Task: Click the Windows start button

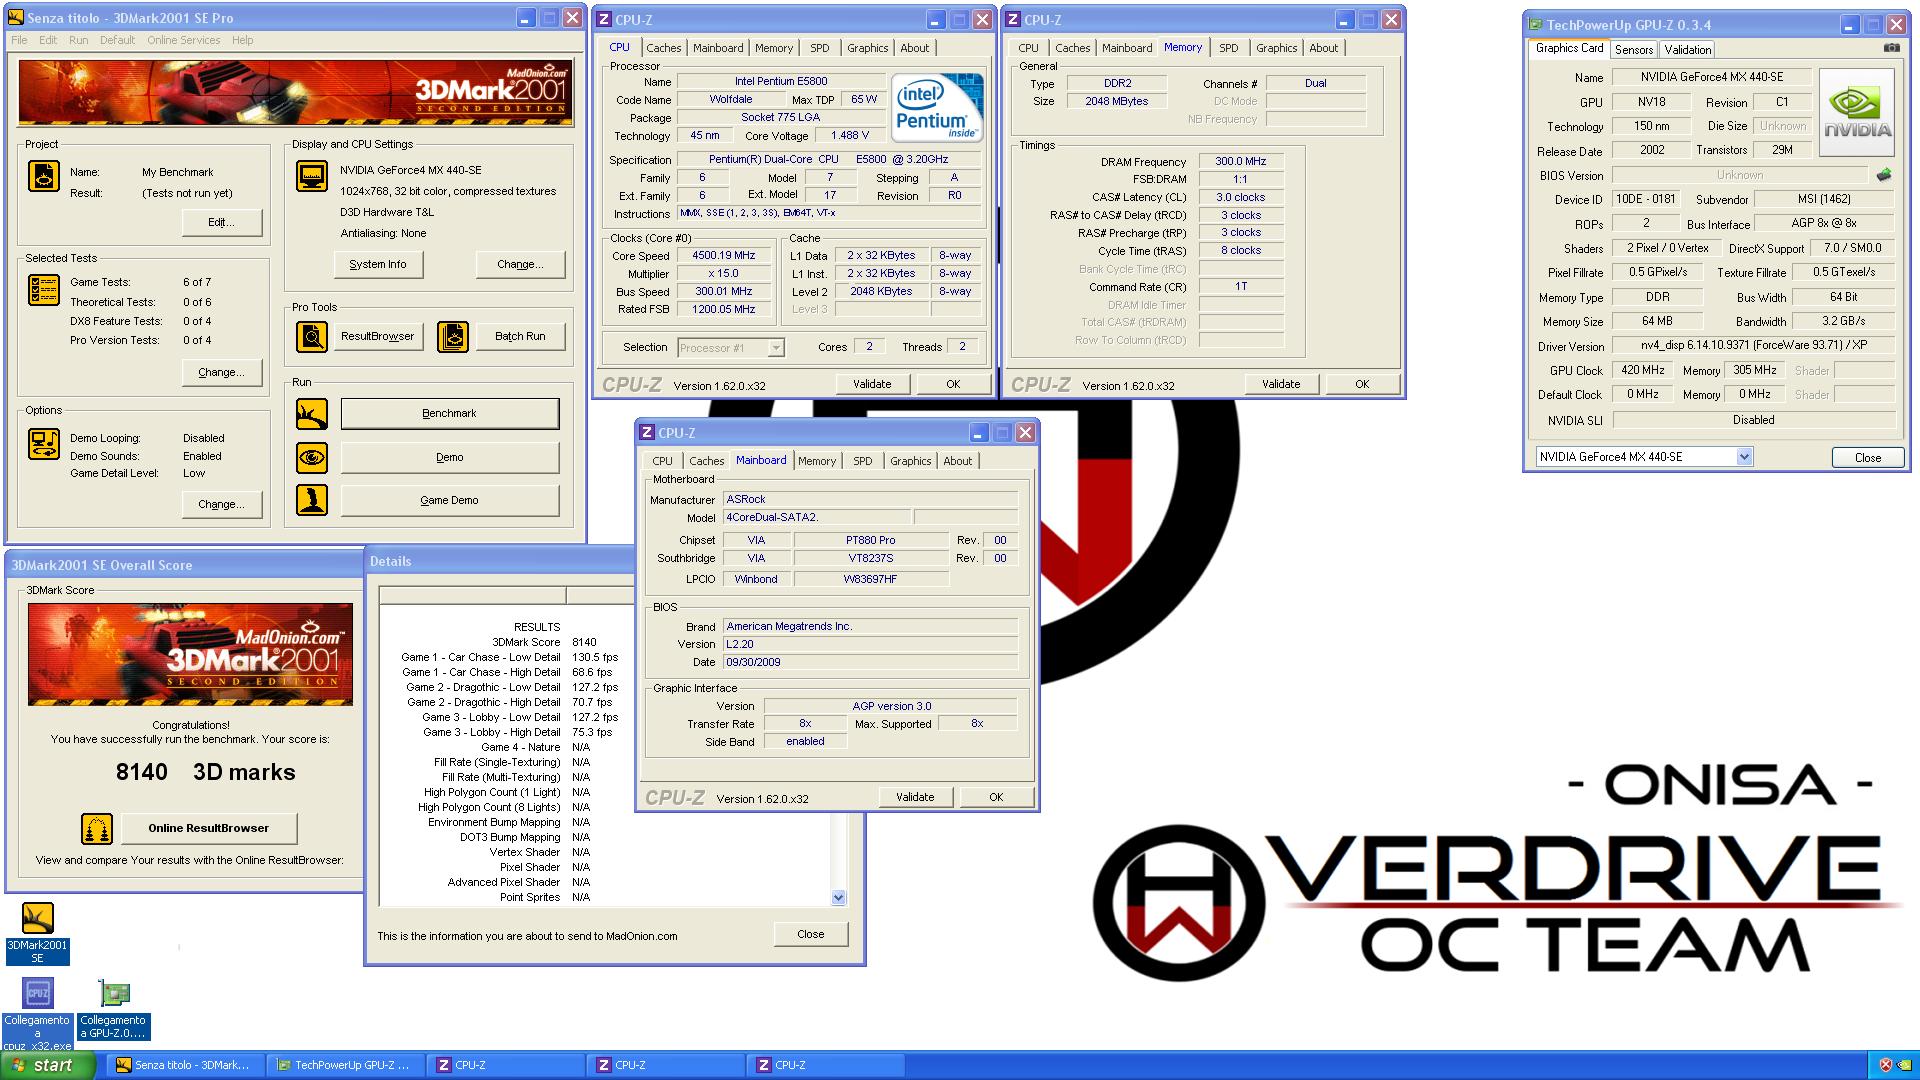Action: [47, 1066]
